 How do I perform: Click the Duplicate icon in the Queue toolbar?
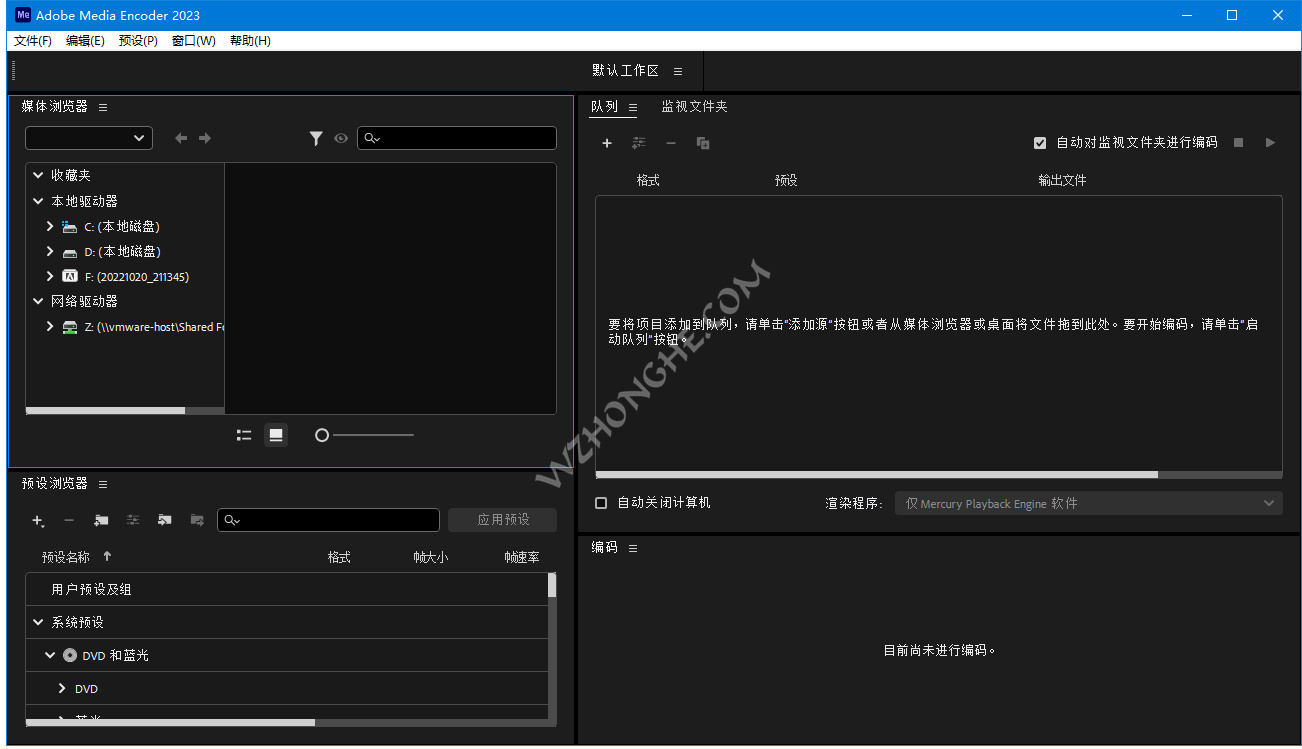click(x=703, y=143)
